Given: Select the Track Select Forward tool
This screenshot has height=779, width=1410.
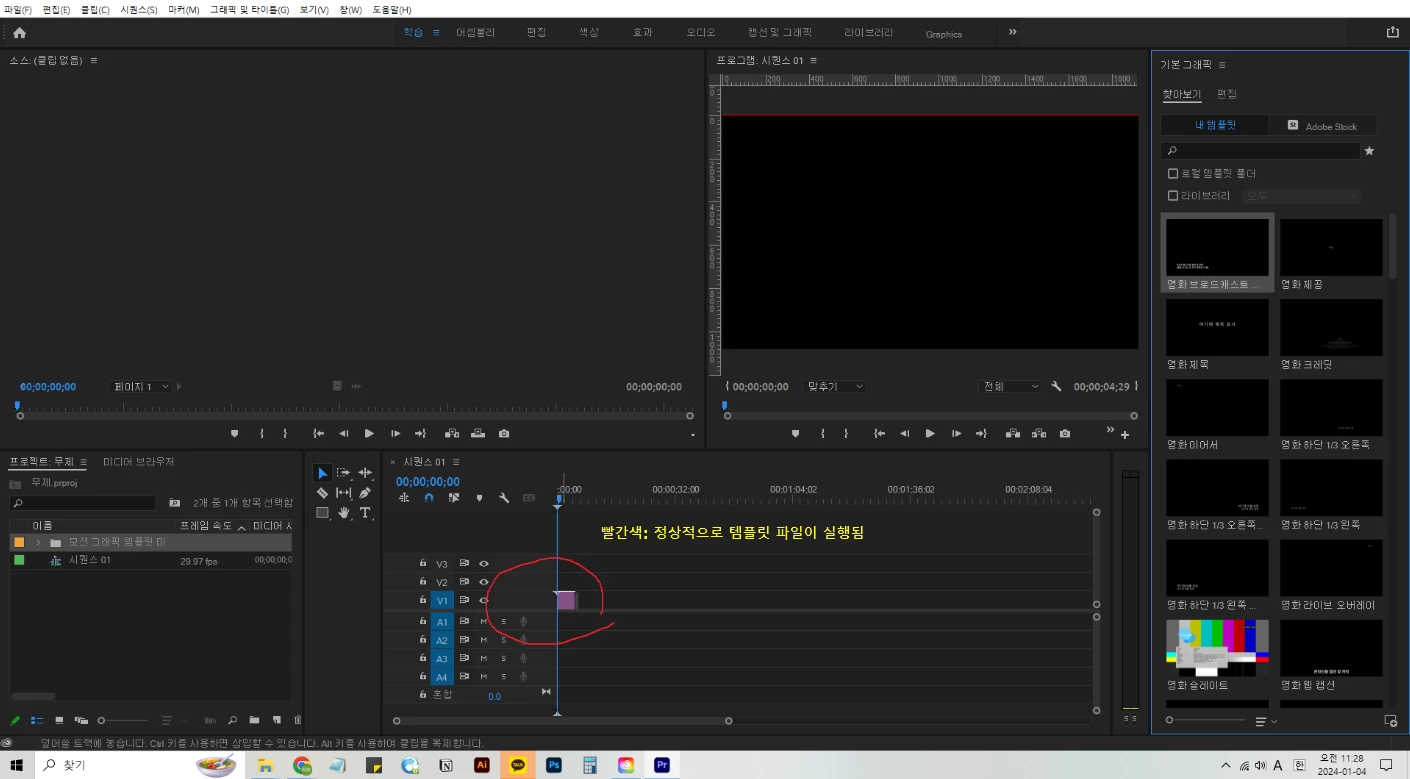Looking at the screenshot, I should 344,473.
